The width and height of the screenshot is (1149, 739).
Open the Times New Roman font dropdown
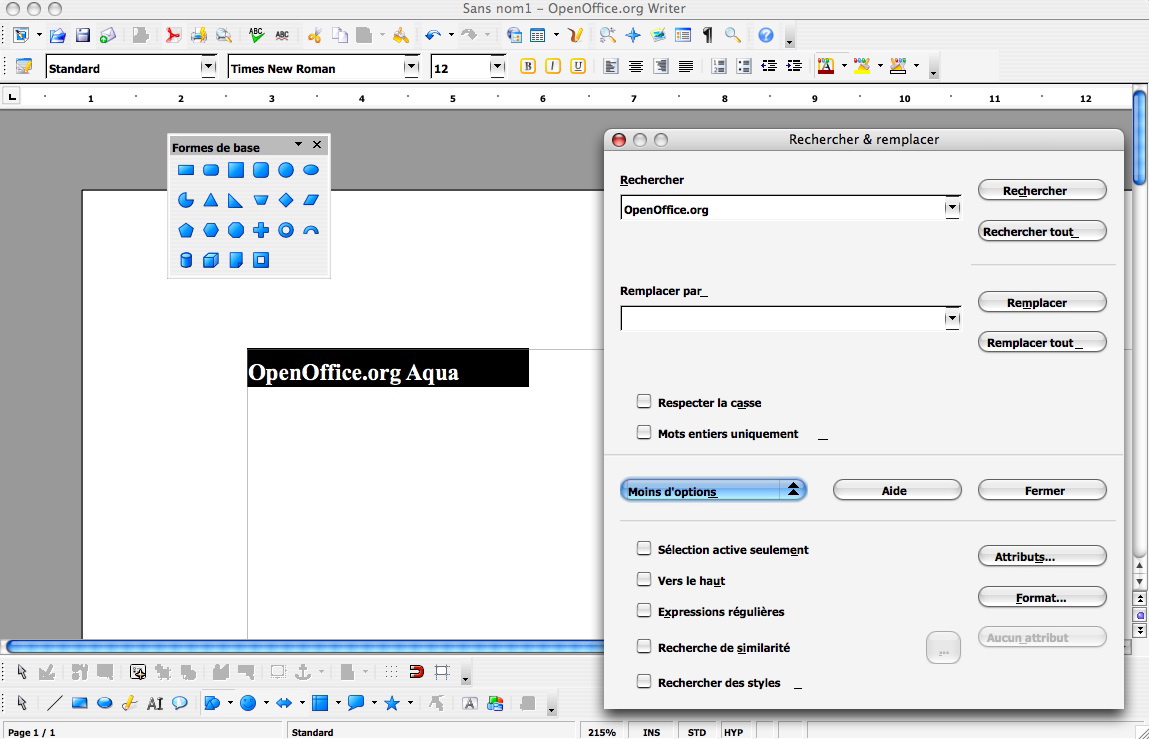(412, 67)
